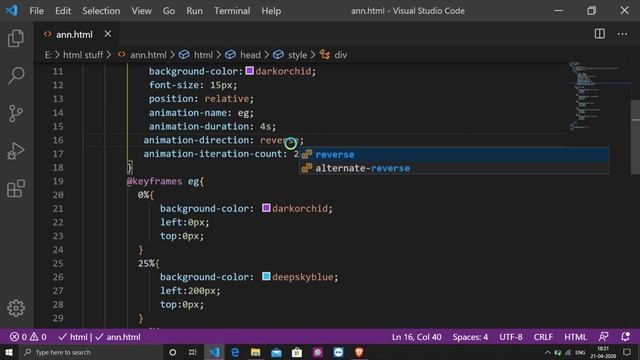
Task: Click the deepskyblue color swatch on line 26
Action: pos(266,276)
